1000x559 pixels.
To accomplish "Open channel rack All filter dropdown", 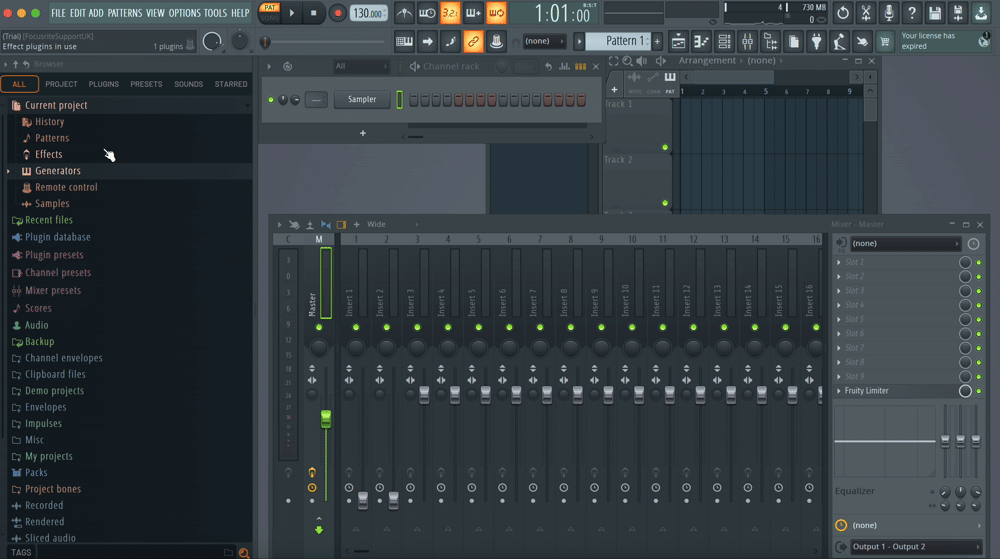I will point(361,66).
